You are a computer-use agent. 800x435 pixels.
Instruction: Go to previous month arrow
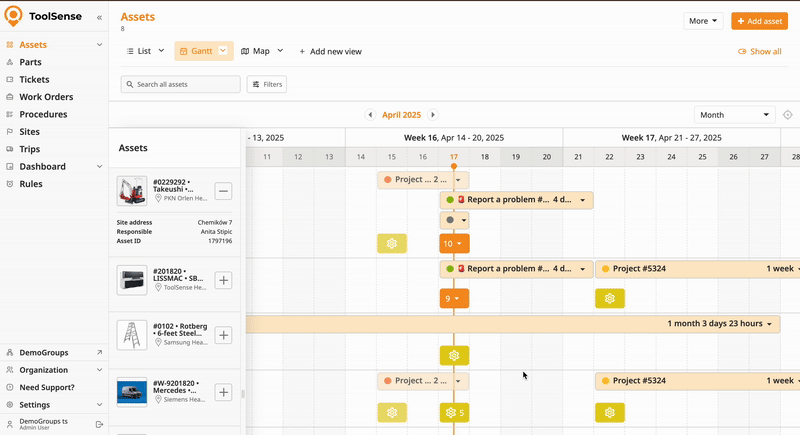[370, 115]
